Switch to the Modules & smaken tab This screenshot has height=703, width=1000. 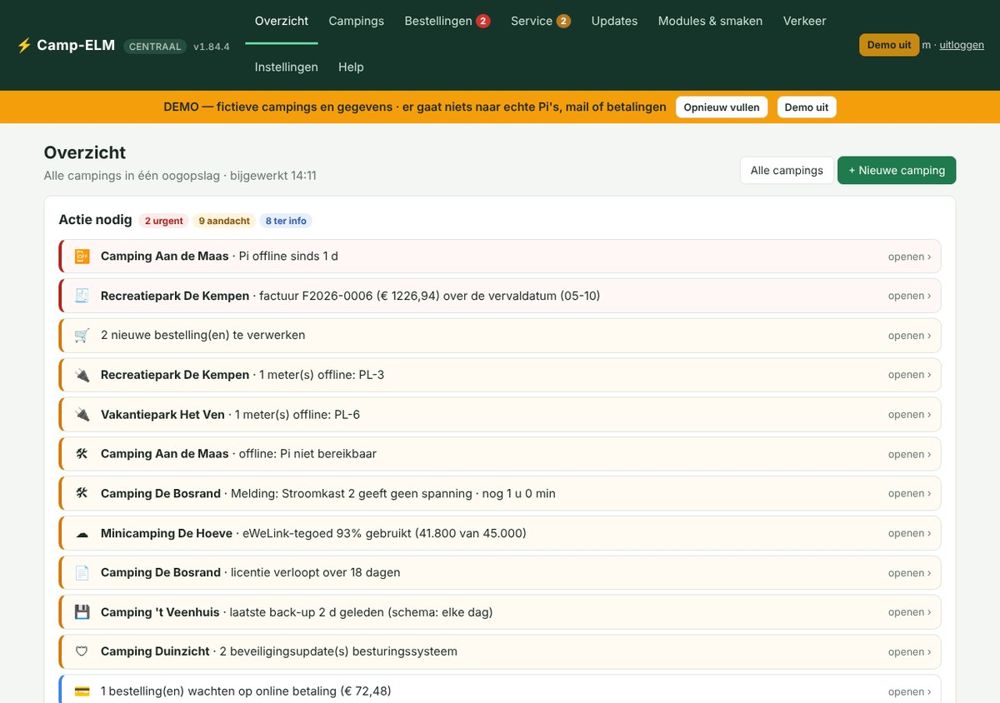click(x=710, y=21)
